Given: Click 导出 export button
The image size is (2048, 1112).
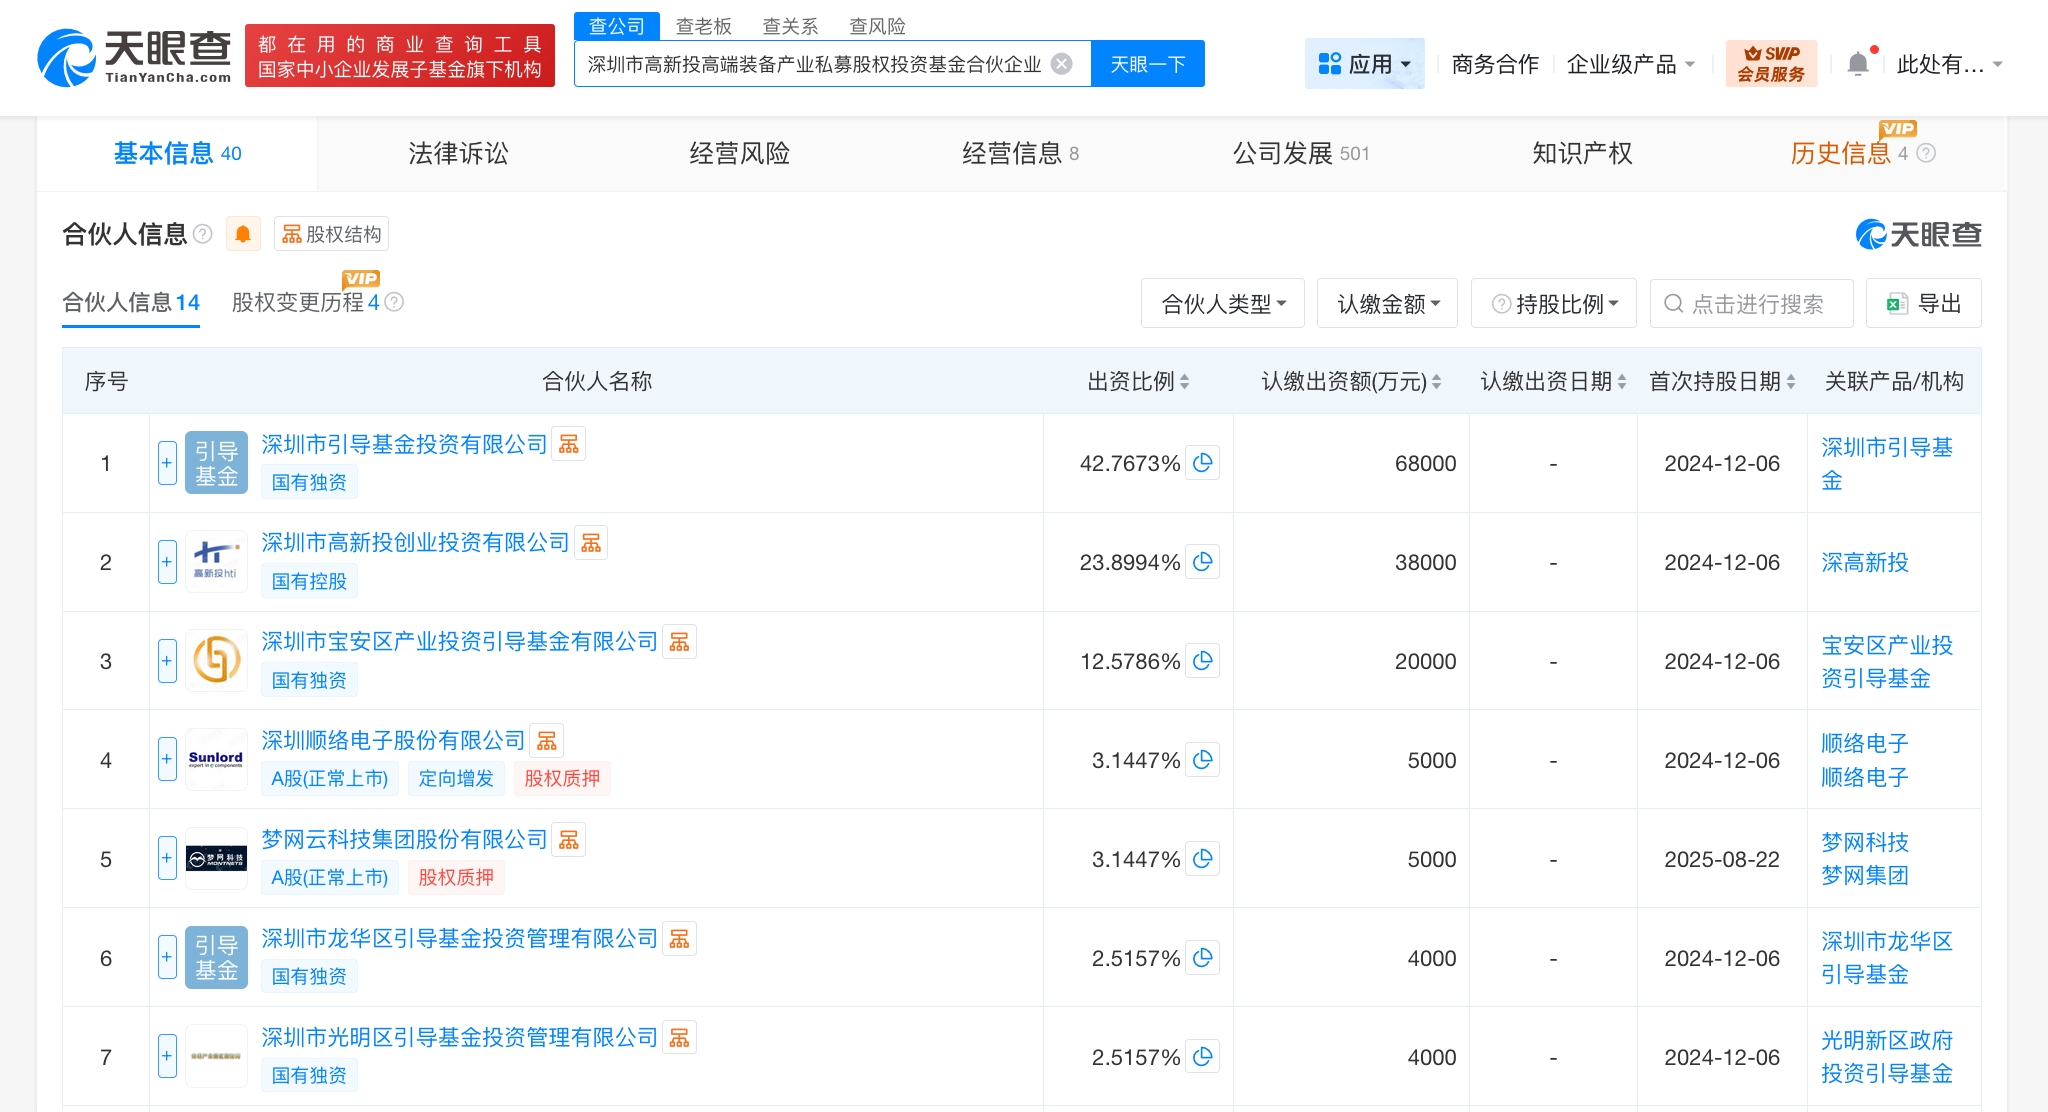Looking at the screenshot, I should pos(1923,303).
